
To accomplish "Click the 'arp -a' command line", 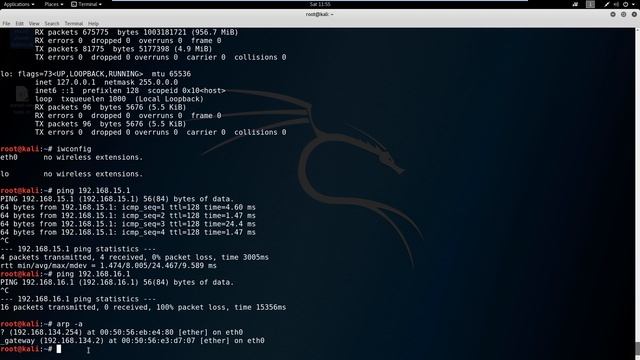I will (x=41, y=324).
